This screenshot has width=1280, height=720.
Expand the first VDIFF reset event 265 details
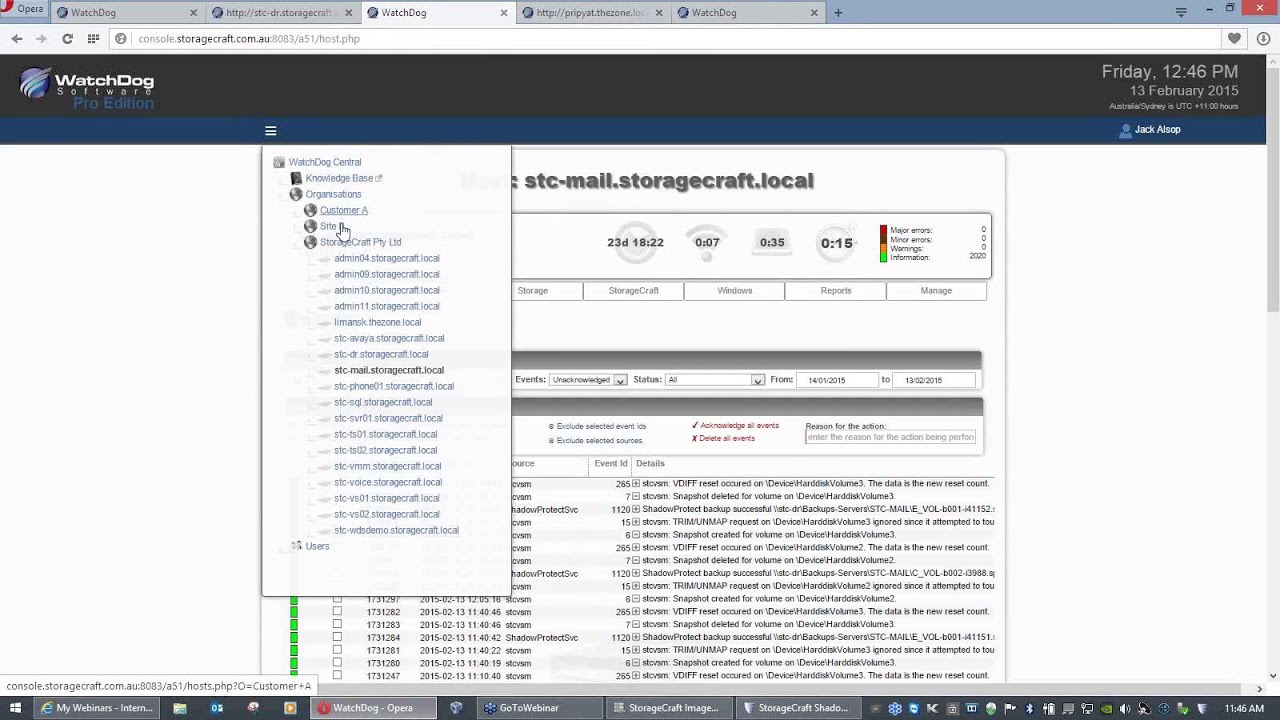636,484
